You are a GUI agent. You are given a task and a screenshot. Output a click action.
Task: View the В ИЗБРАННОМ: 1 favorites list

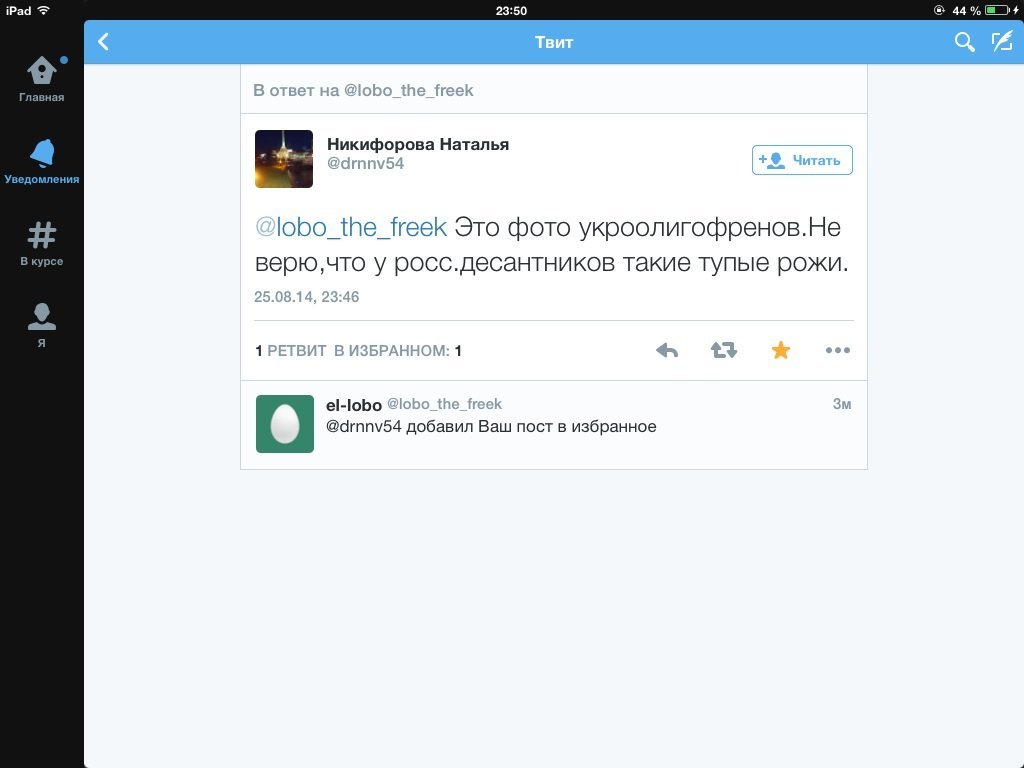click(398, 351)
